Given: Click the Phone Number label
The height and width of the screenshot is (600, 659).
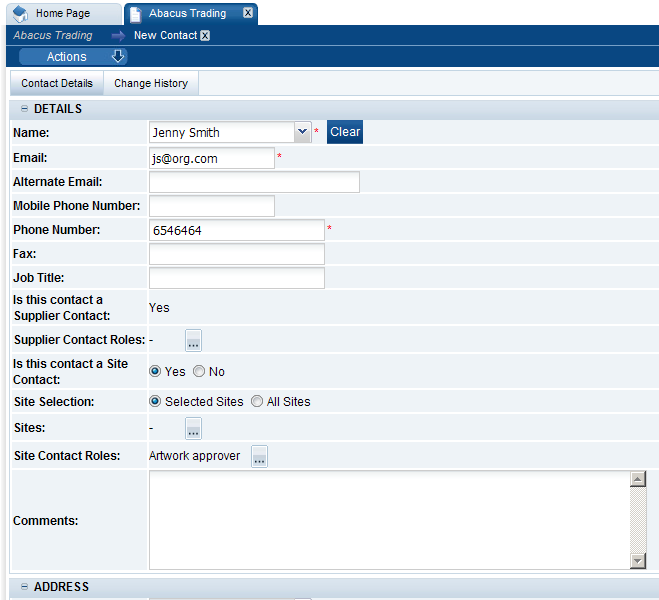Looking at the screenshot, I should (57, 230).
